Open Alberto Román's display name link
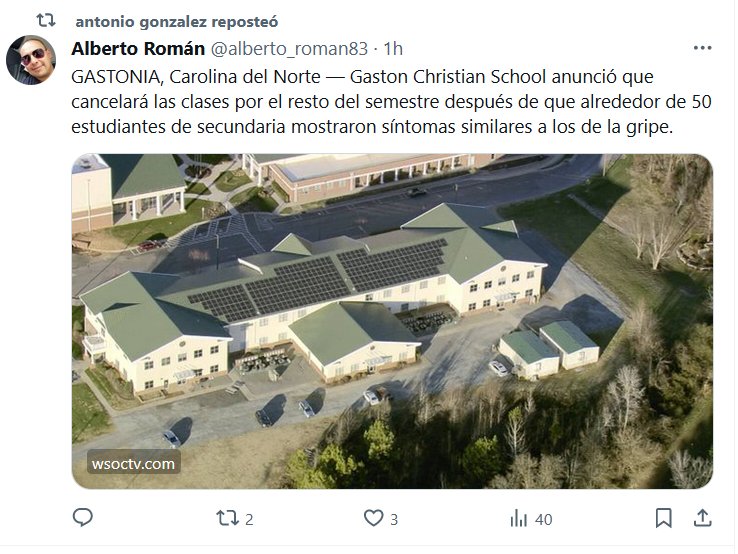This screenshot has width=738, height=554. pyautogui.click(x=136, y=48)
